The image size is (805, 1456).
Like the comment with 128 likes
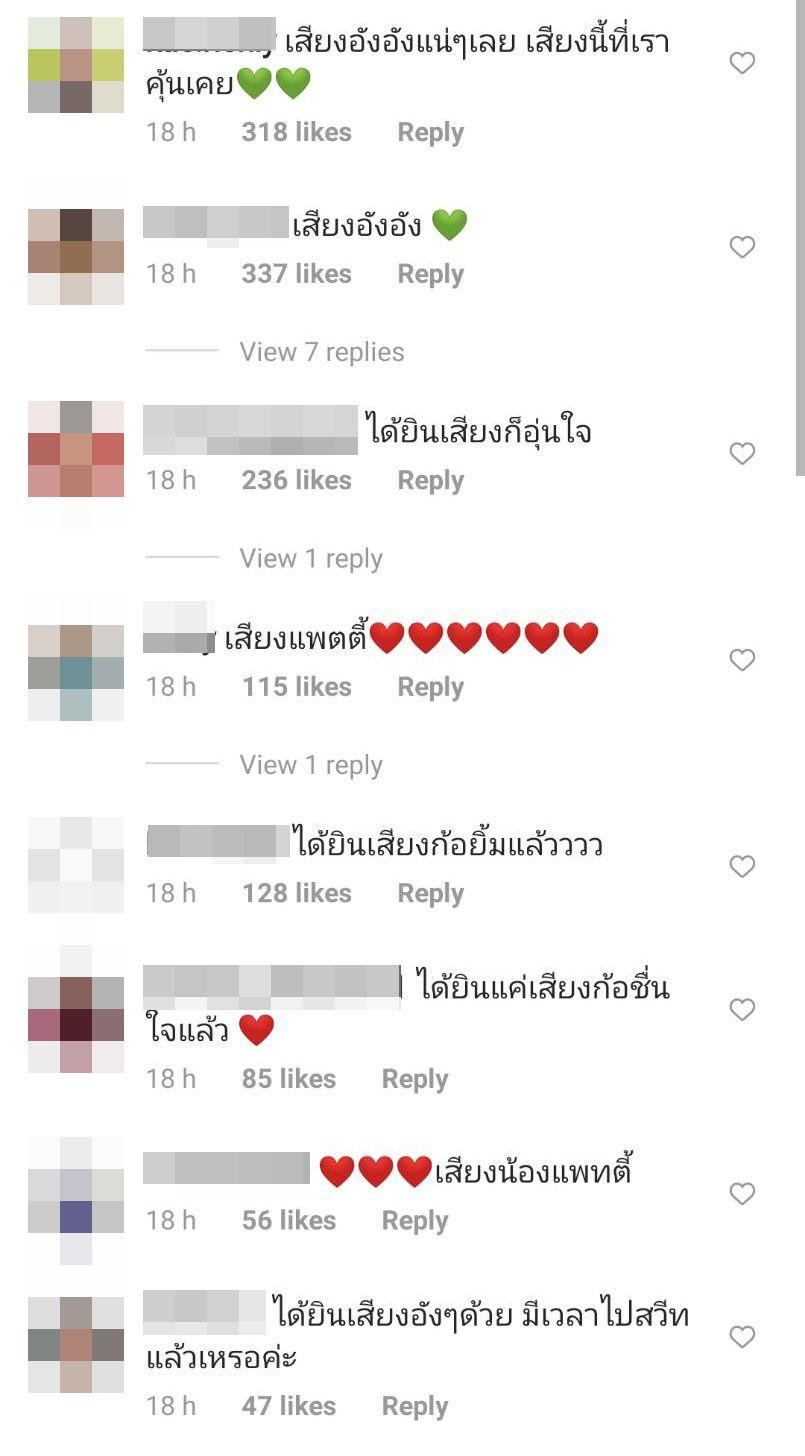pyautogui.click(x=741, y=866)
